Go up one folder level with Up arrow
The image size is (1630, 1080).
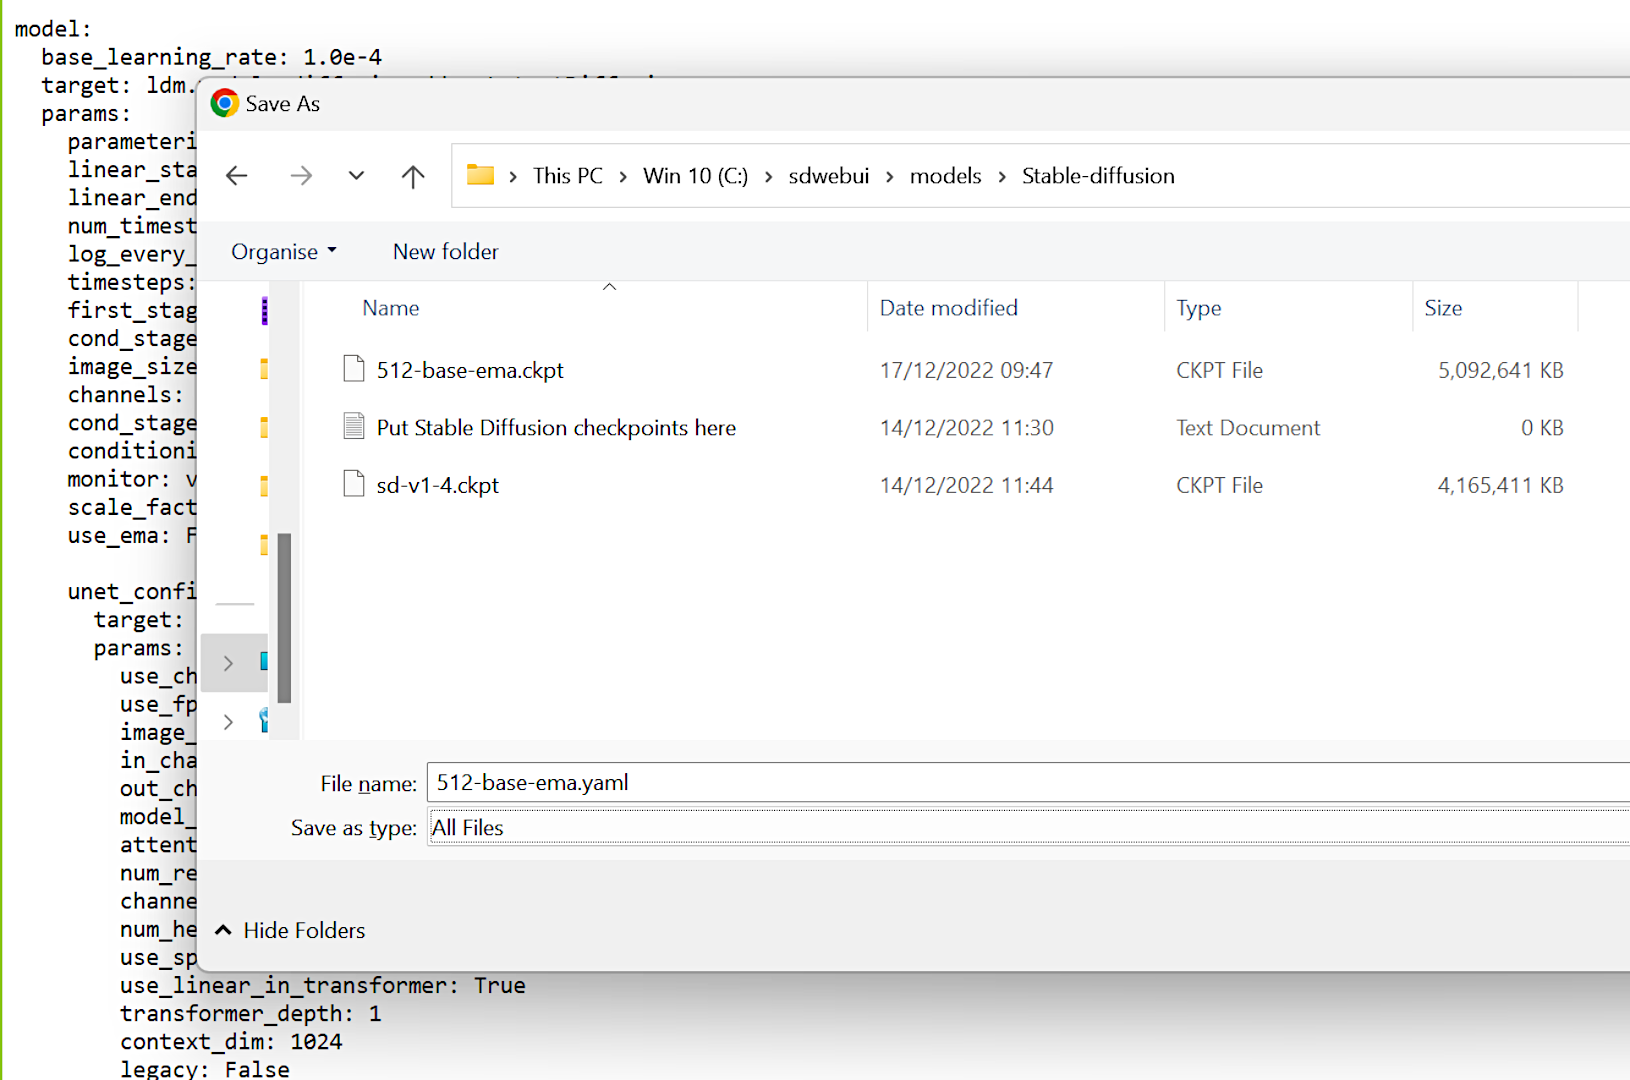tap(413, 176)
